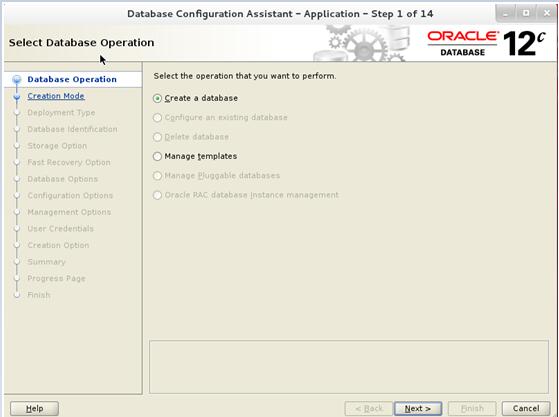This screenshot has height=417, width=559.
Task: Click Management Options step in sidebar
Action: pyautogui.click(x=69, y=212)
